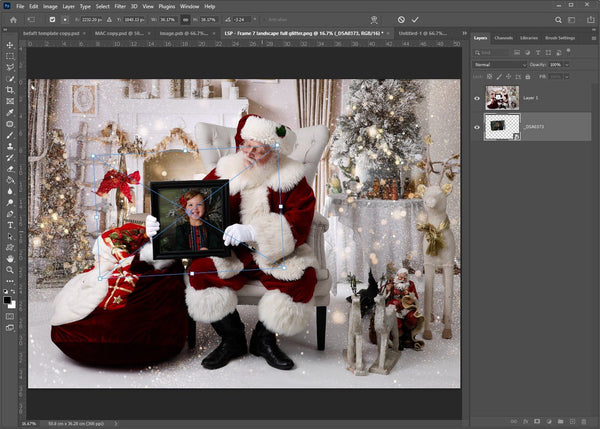Screen dimensions: 600x429
Task: Open the Filter menu
Action: [x=118, y=6]
